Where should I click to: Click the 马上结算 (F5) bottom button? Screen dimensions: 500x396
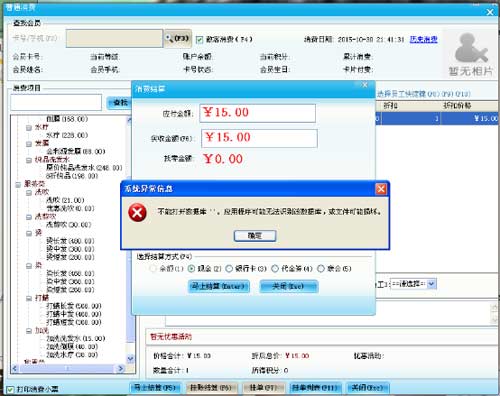pyautogui.click(x=155, y=388)
